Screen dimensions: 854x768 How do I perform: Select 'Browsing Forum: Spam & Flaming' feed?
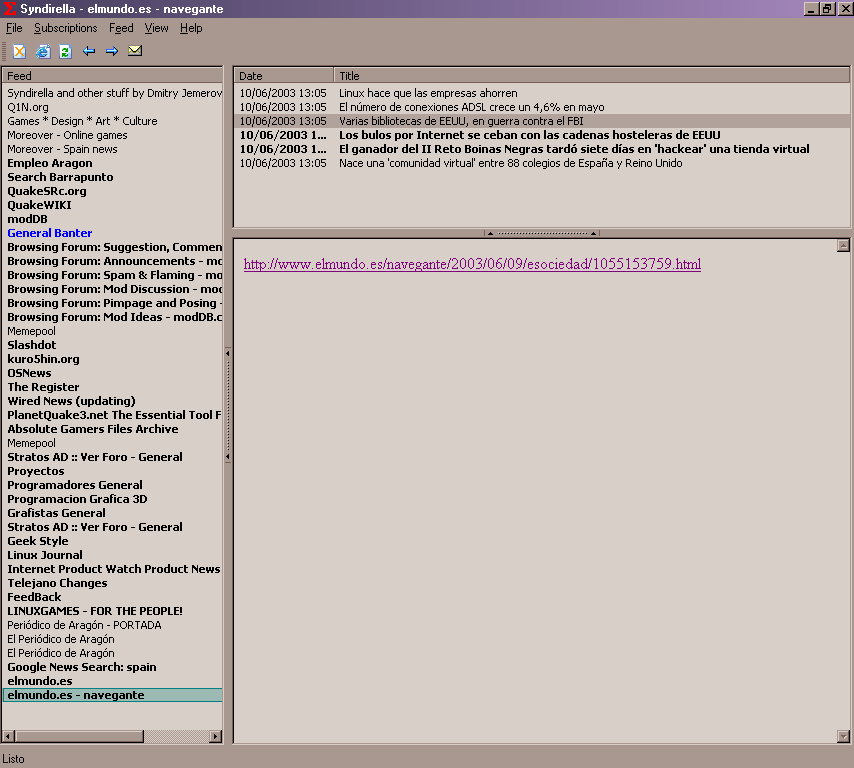[x=113, y=275]
